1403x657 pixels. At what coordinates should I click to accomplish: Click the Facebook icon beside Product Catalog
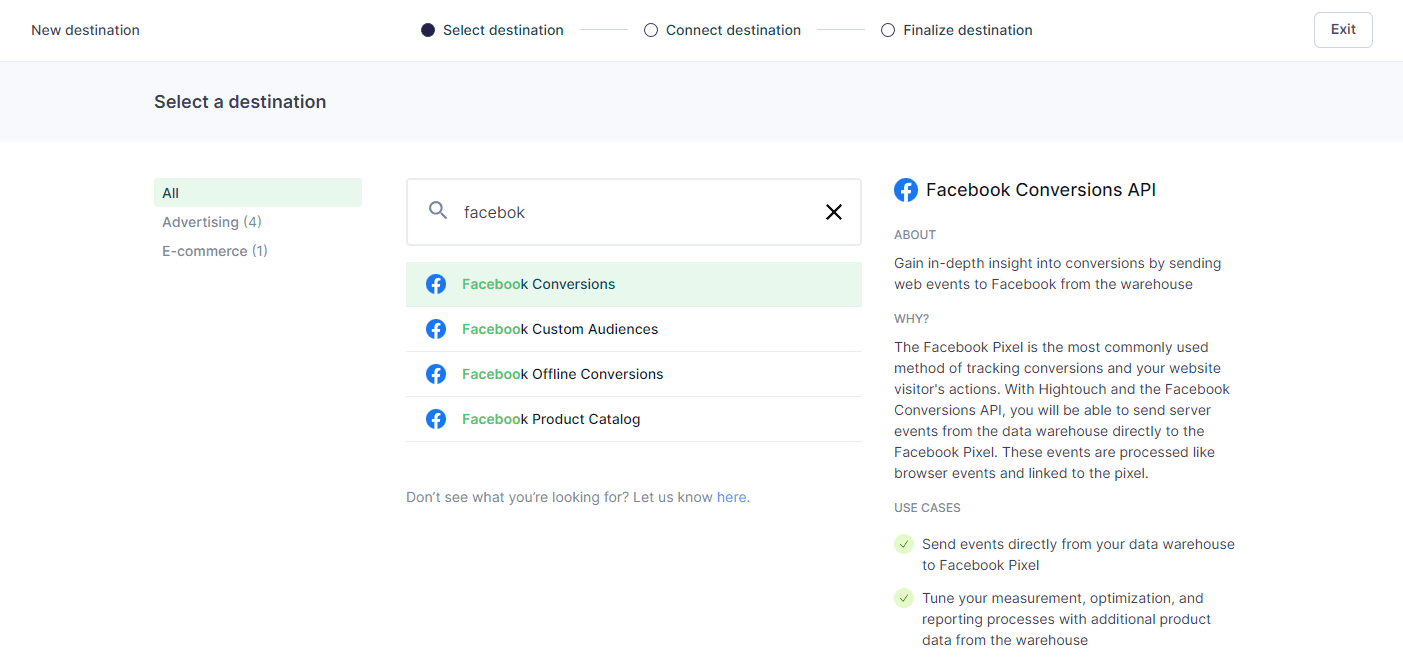436,419
